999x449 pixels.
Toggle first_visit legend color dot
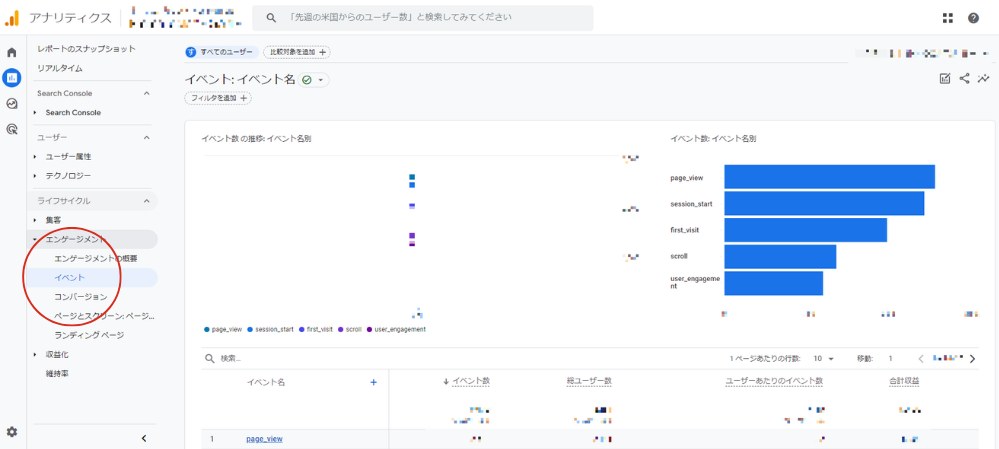[x=301, y=329]
